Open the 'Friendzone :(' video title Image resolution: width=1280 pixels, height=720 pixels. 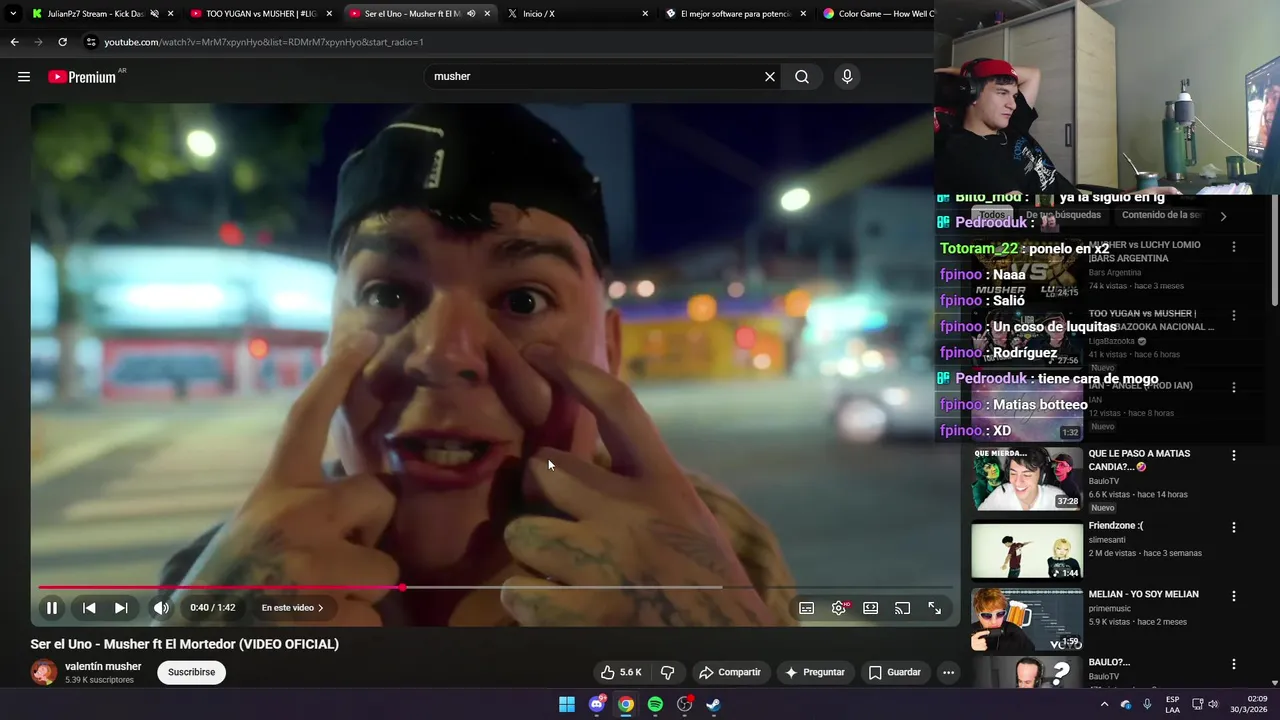tap(1116, 526)
